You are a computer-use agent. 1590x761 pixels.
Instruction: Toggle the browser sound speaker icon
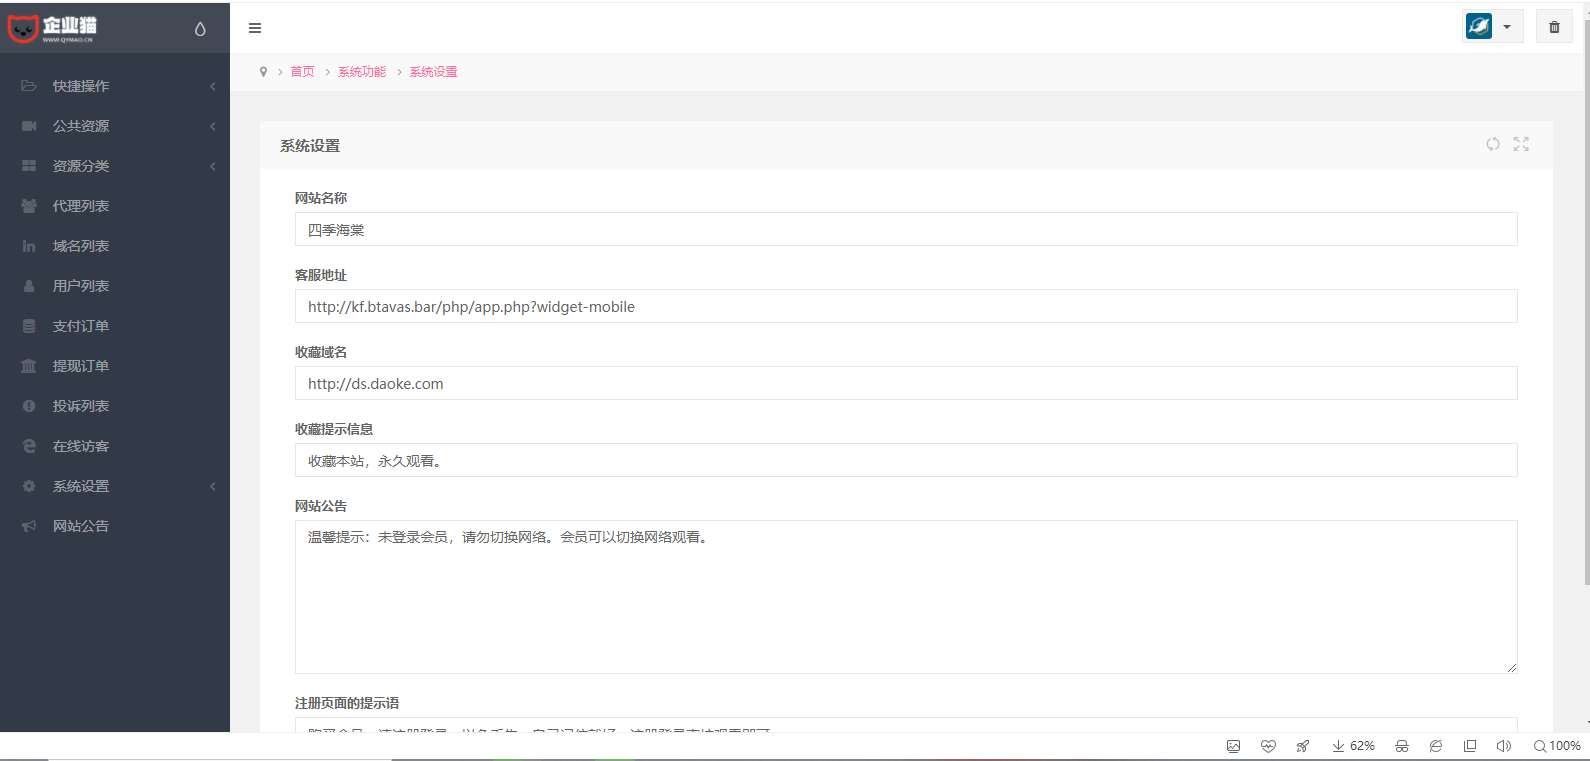tap(1503, 746)
